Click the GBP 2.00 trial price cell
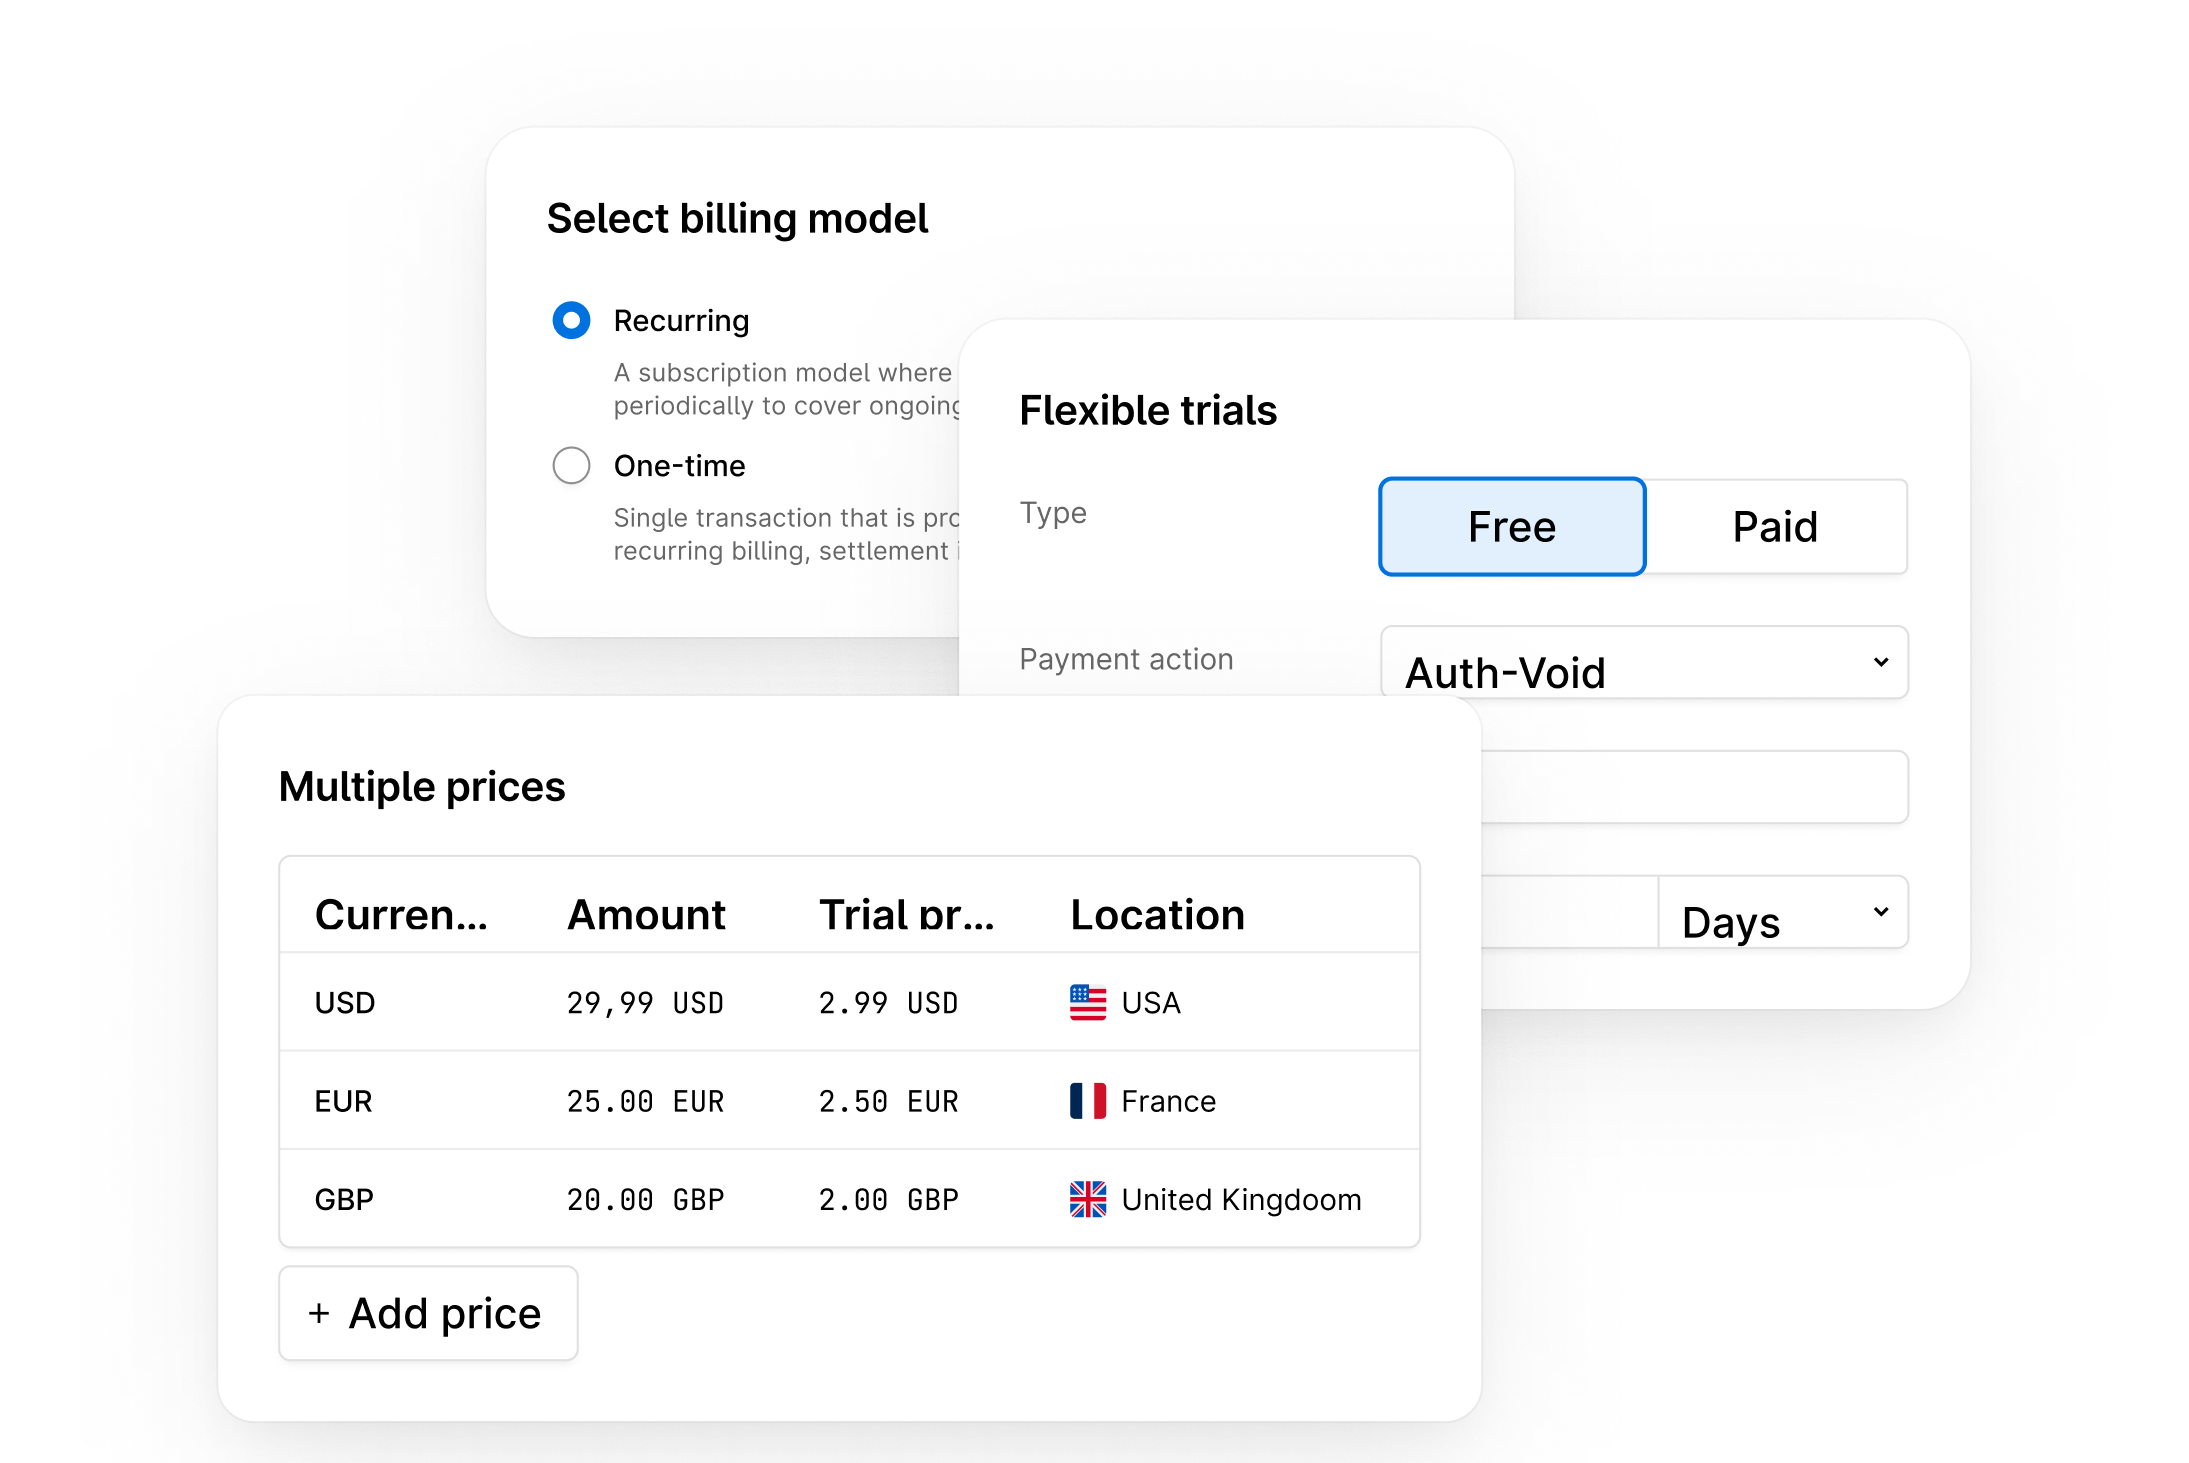This screenshot has width=2189, height=1463. click(x=888, y=1199)
